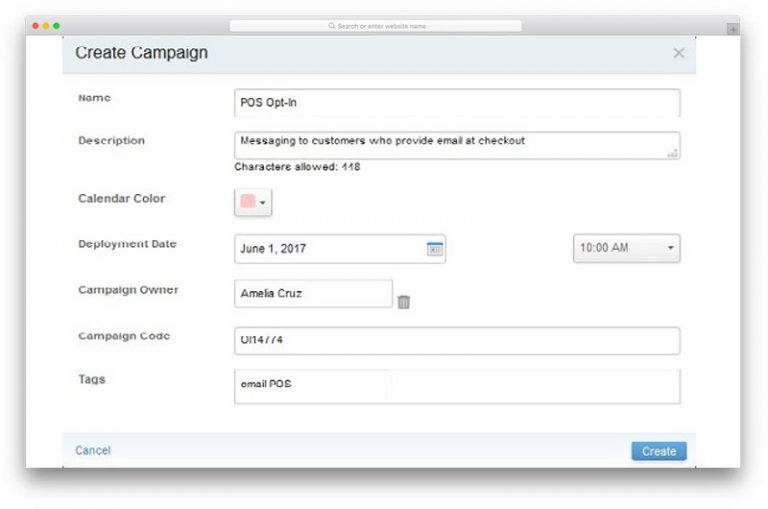Delete campaign owner with trash icon
This screenshot has height=509, width=768.
point(404,301)
